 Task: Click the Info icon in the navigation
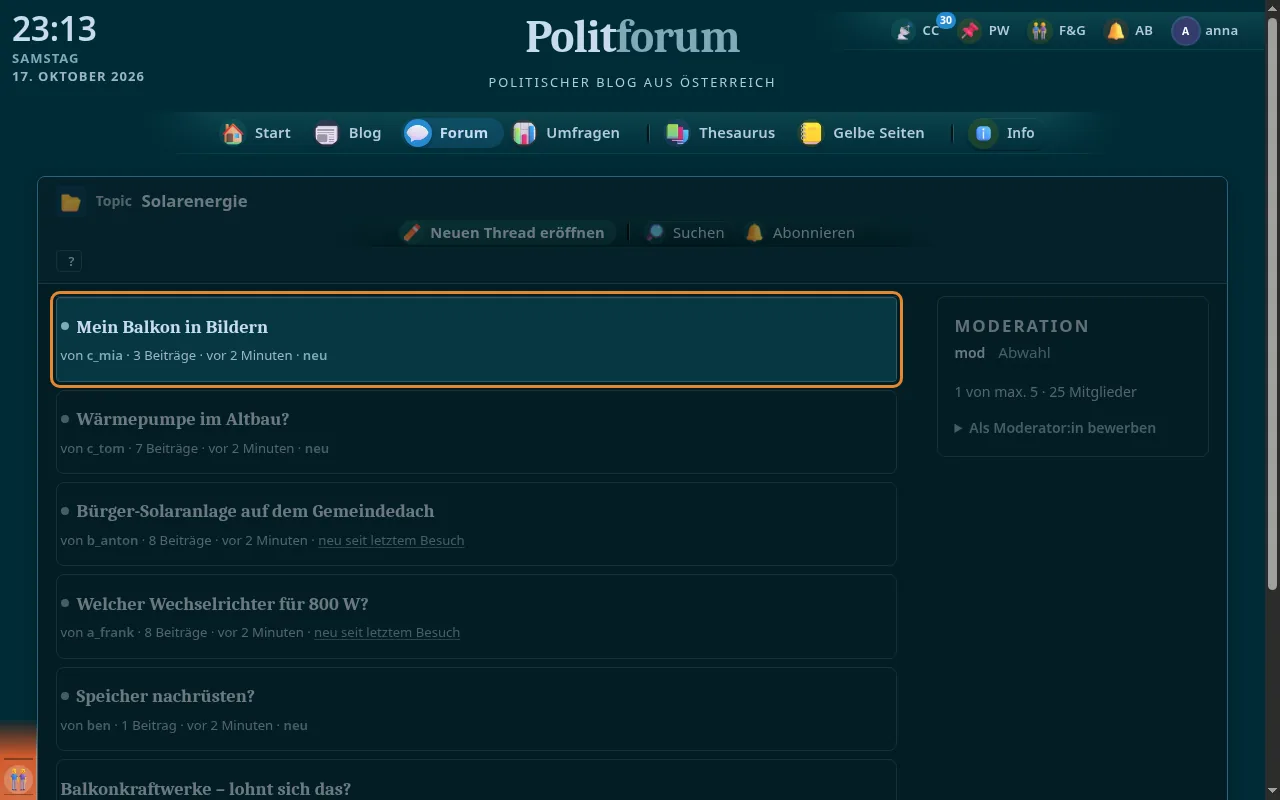pos(983,133)
